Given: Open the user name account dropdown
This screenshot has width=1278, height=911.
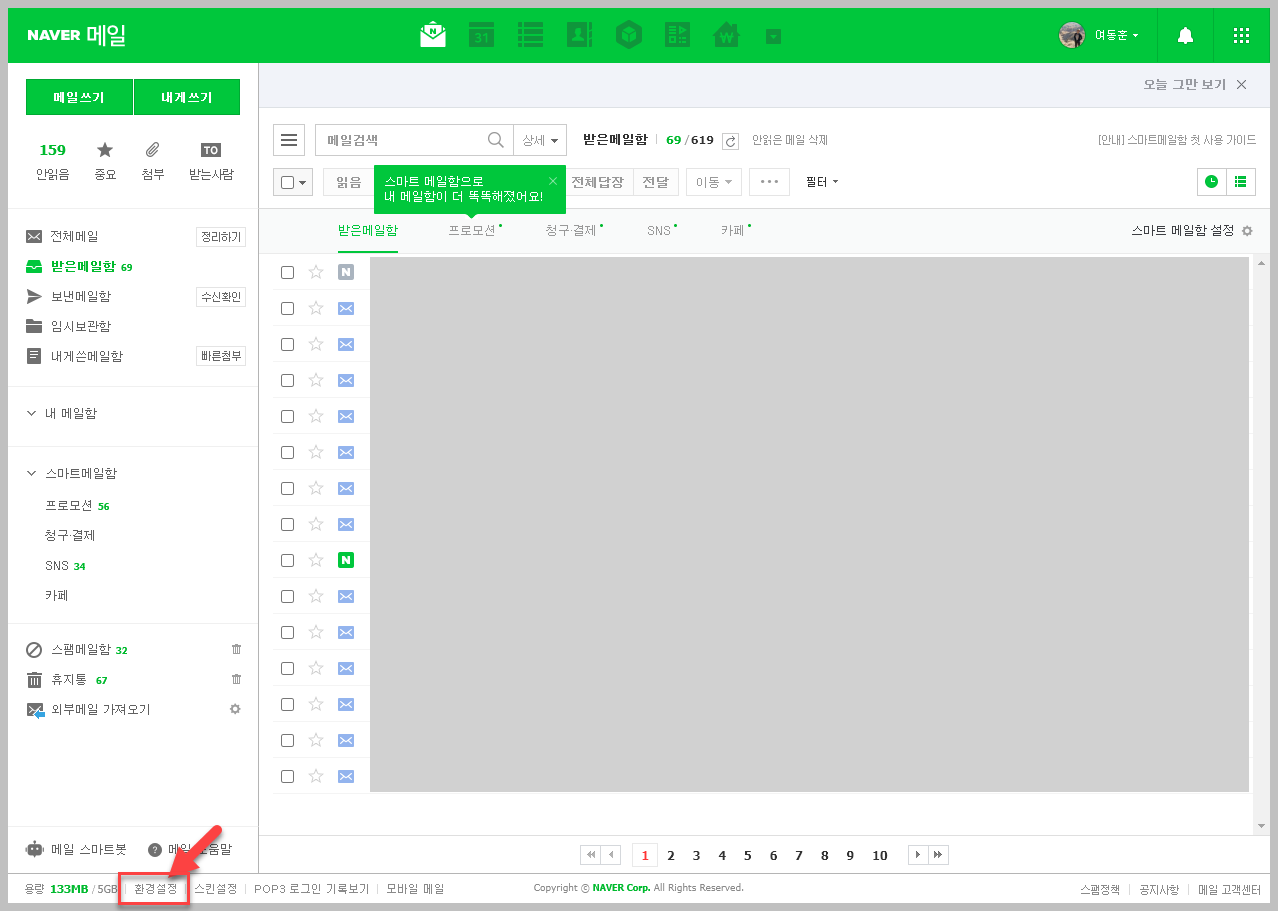Looking at the screenshot, I should [1116, 36].
